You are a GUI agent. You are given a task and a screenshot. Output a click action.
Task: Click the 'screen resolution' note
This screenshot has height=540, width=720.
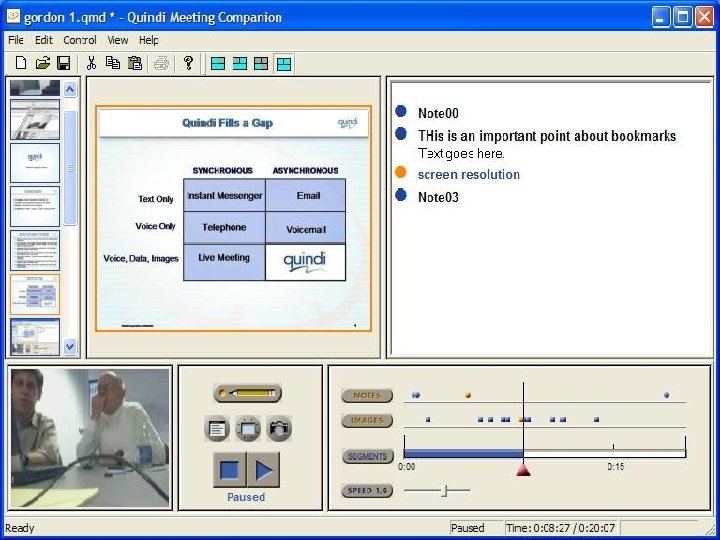[469, 174]
